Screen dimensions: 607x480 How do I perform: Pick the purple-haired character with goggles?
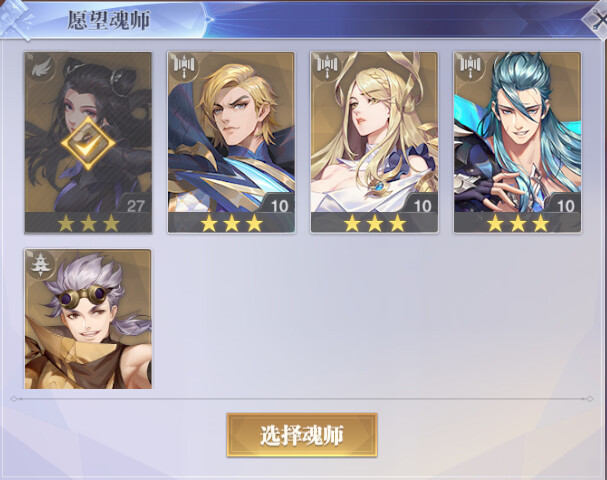(88, 319)
